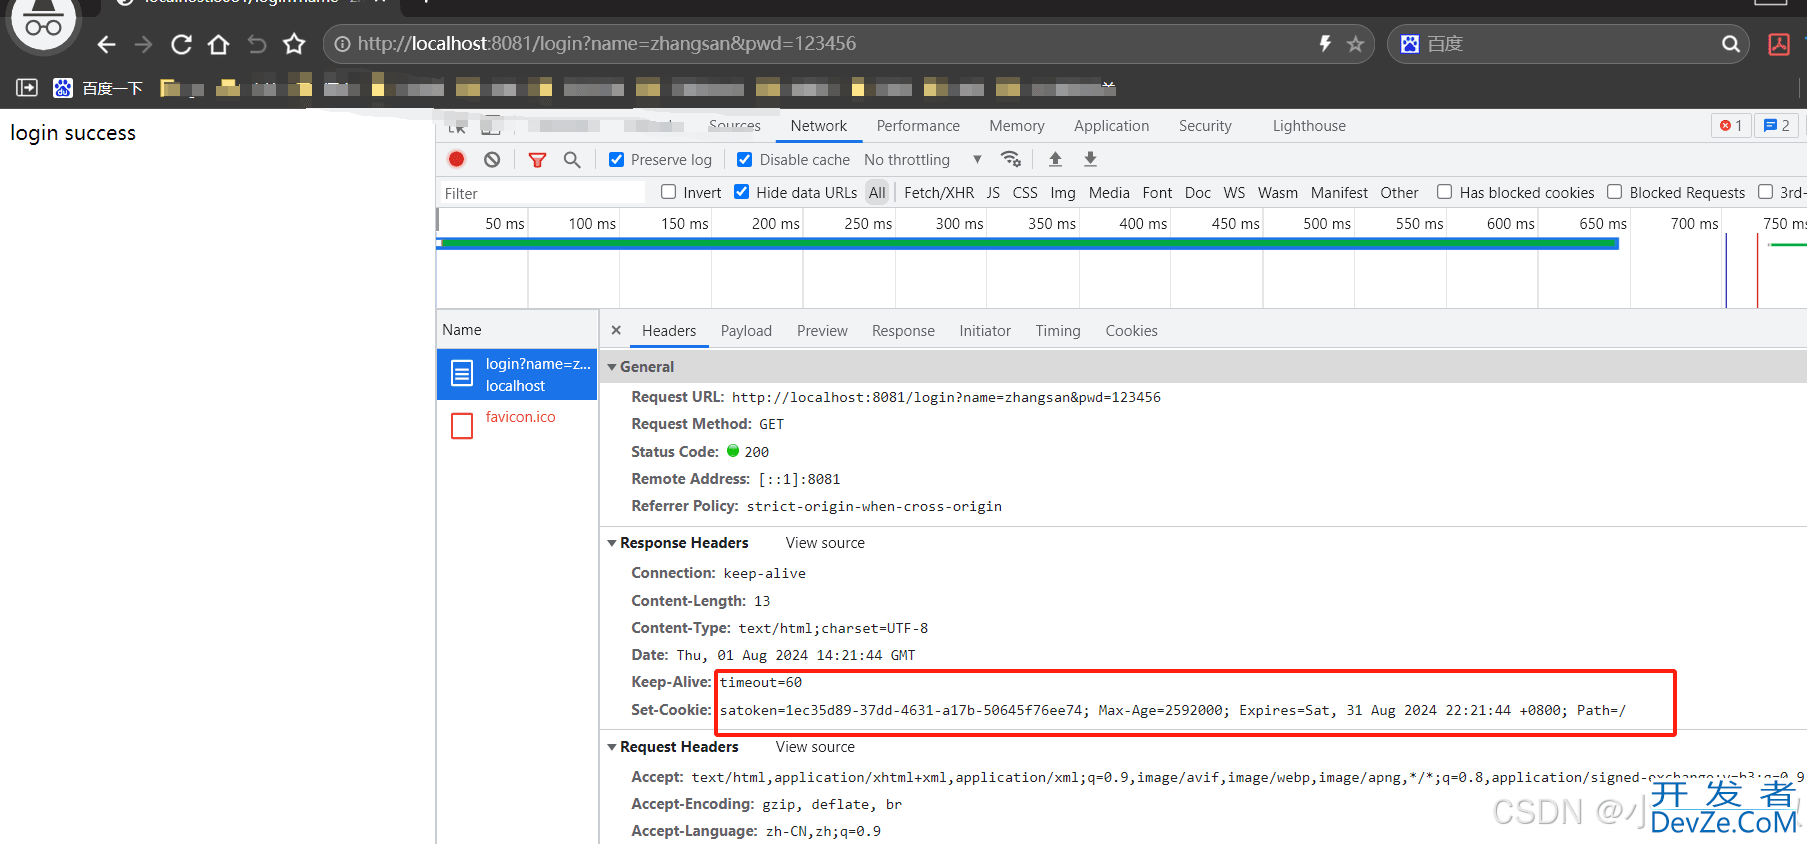Switch to the Performance tab

(918, 125)
